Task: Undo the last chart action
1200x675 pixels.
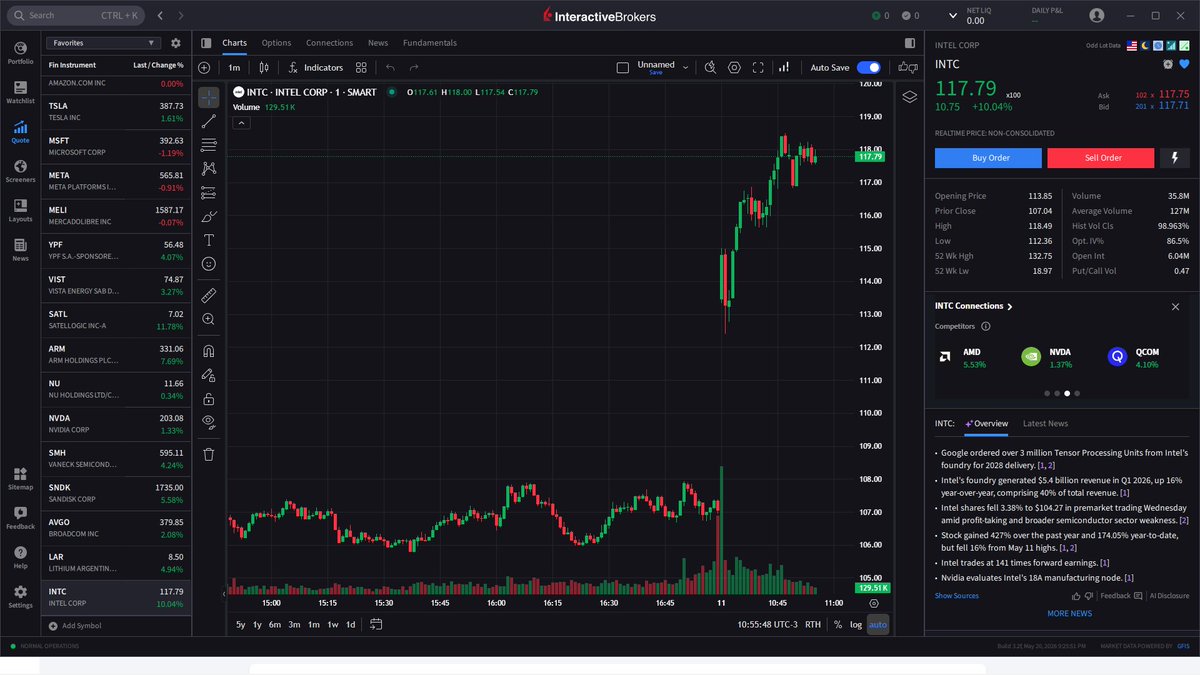Action: pos(390,68)
